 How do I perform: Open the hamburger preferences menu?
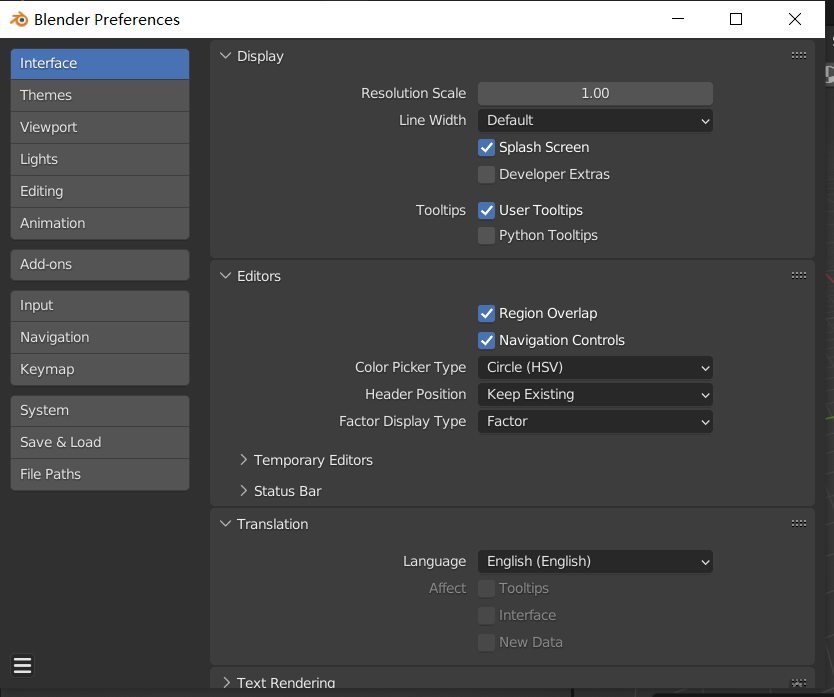(23, 666)
